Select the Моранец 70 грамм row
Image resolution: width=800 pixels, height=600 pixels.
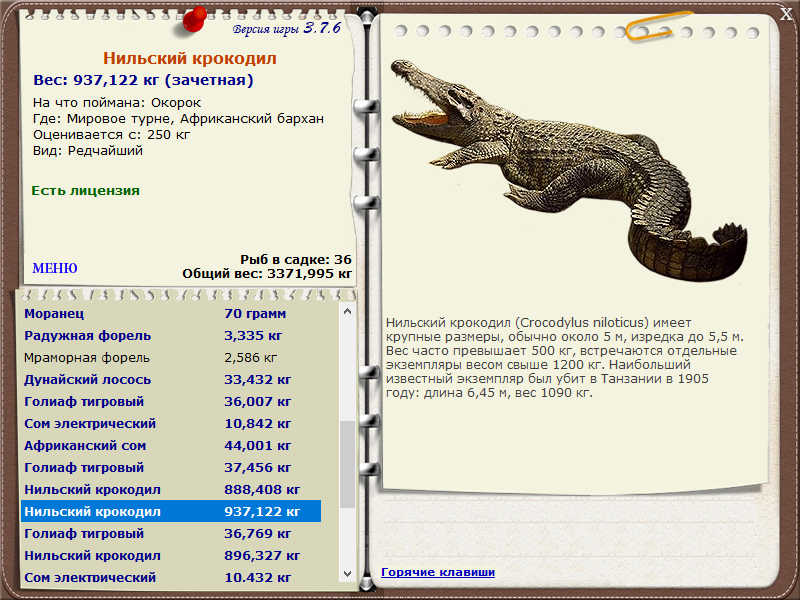pos(171,314)
